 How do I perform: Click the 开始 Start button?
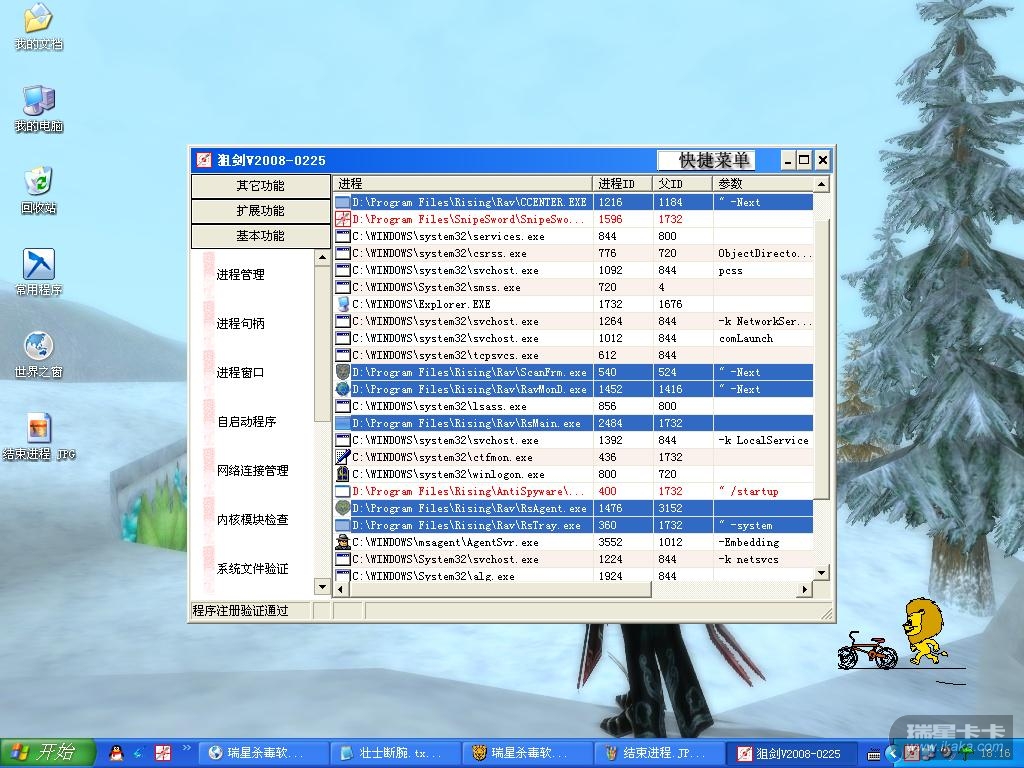(x=48, y=753)
